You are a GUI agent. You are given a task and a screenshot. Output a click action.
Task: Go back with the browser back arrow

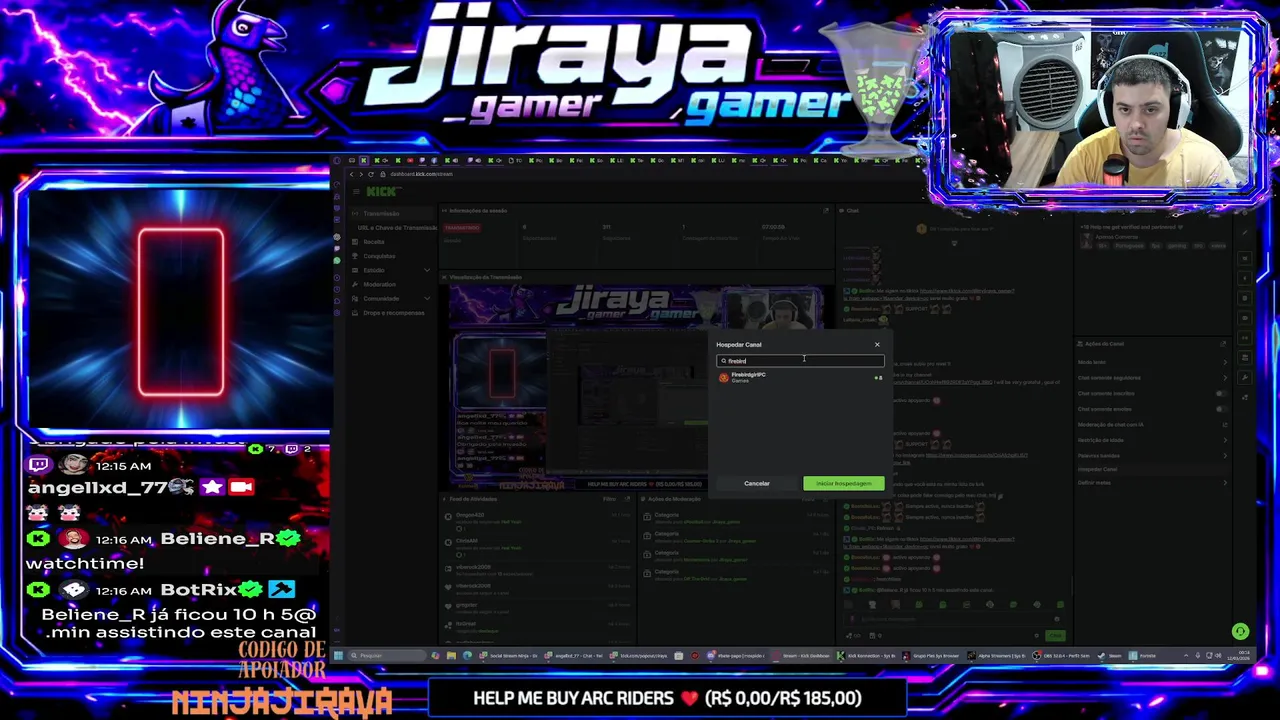[351, 174]
